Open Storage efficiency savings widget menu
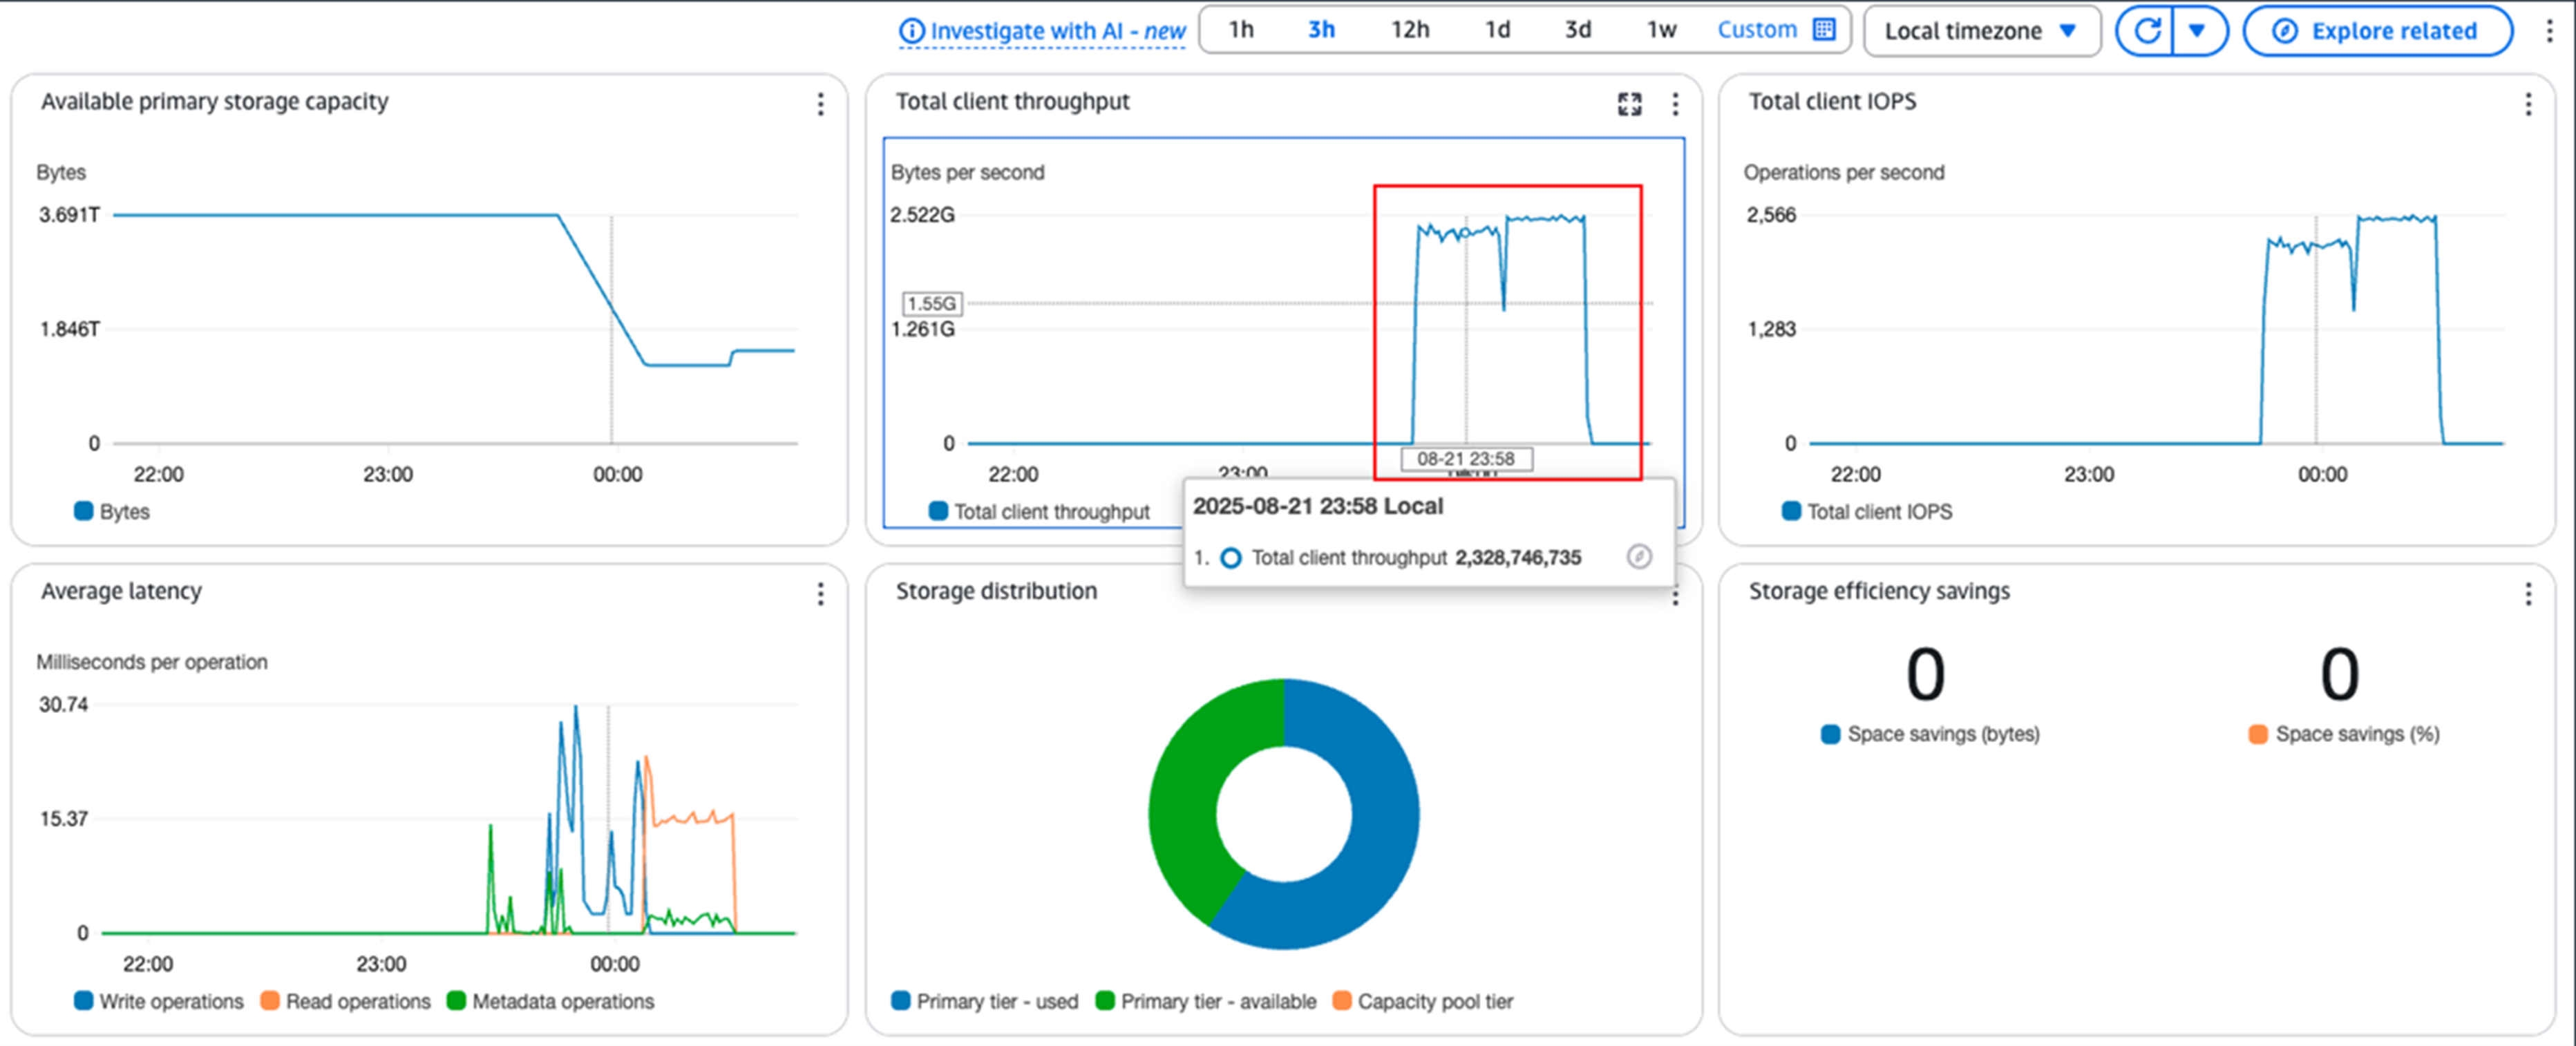The height and width of the screenshot is (1046, 2576). pos(2528,594)
